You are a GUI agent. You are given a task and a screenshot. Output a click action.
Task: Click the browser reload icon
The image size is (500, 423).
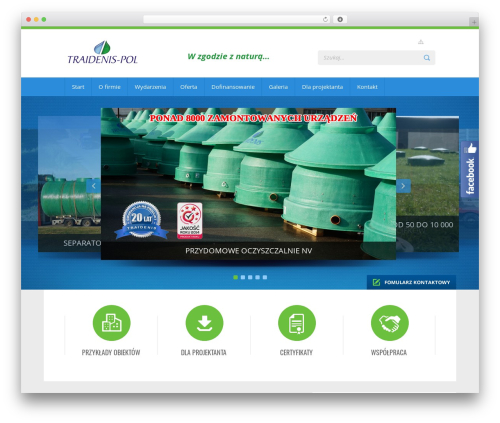(x=325, y=19)
